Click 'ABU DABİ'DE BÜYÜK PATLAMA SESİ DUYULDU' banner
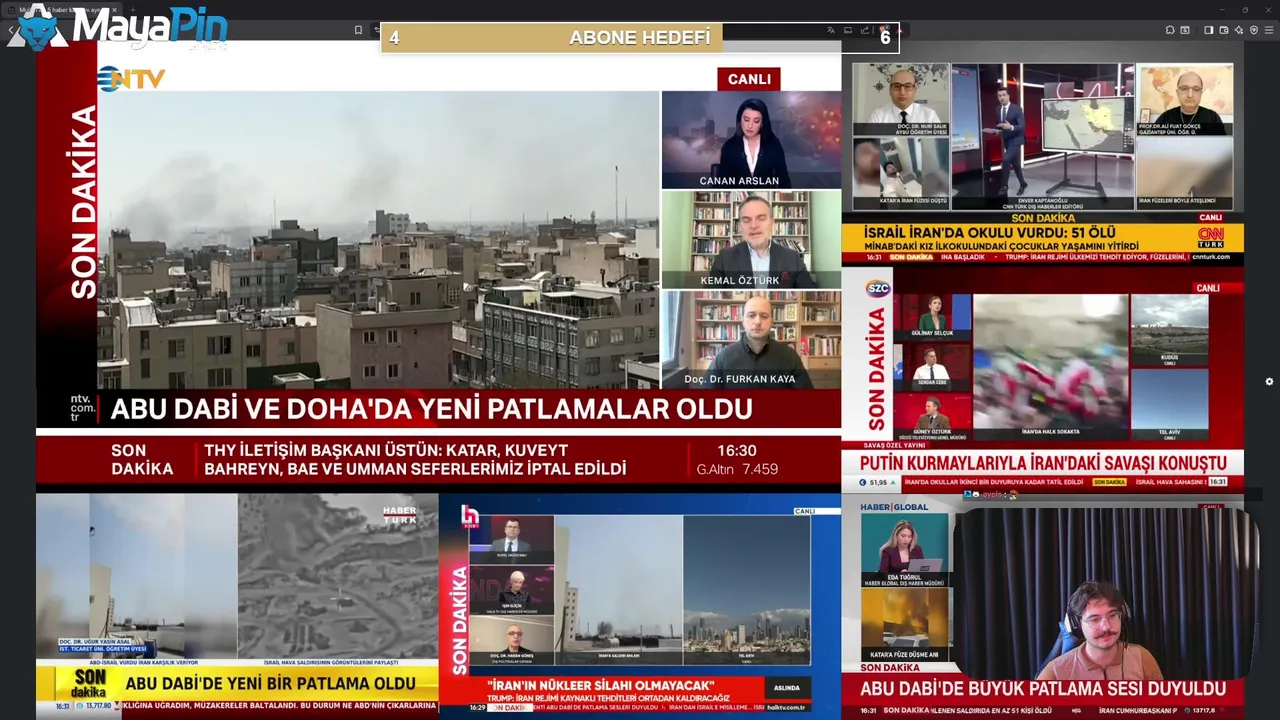 [x=1043, y=689]
